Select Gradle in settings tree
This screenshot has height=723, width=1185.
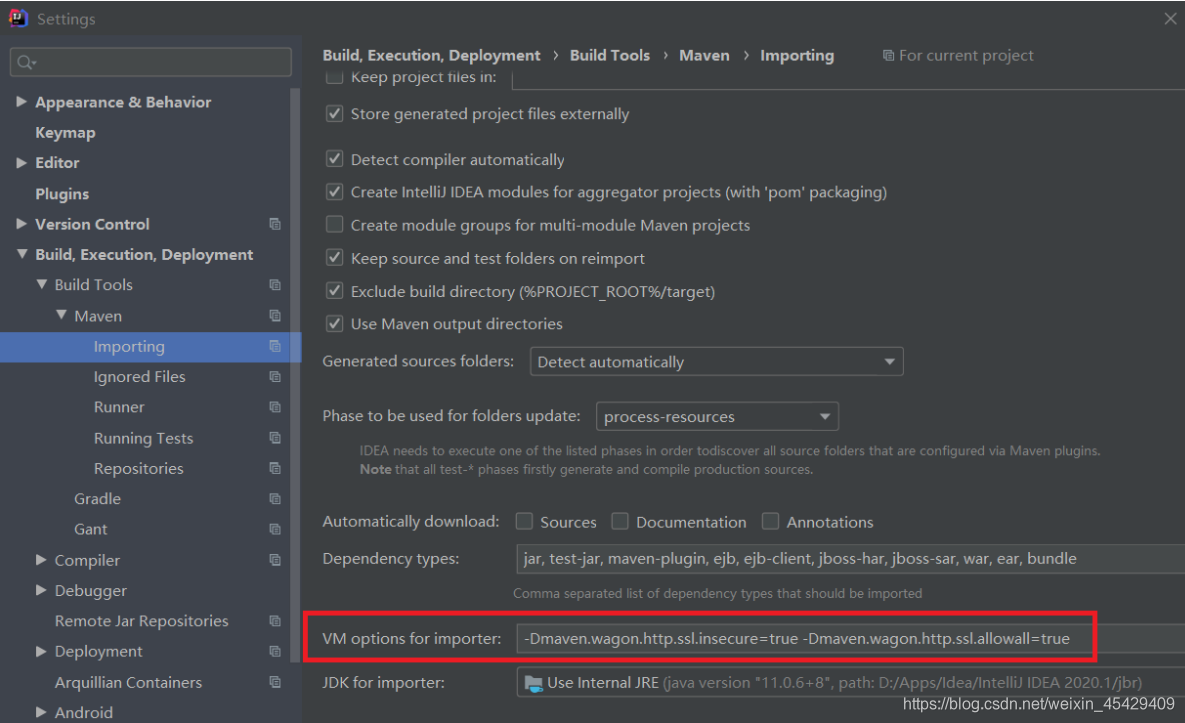[97, 499]
